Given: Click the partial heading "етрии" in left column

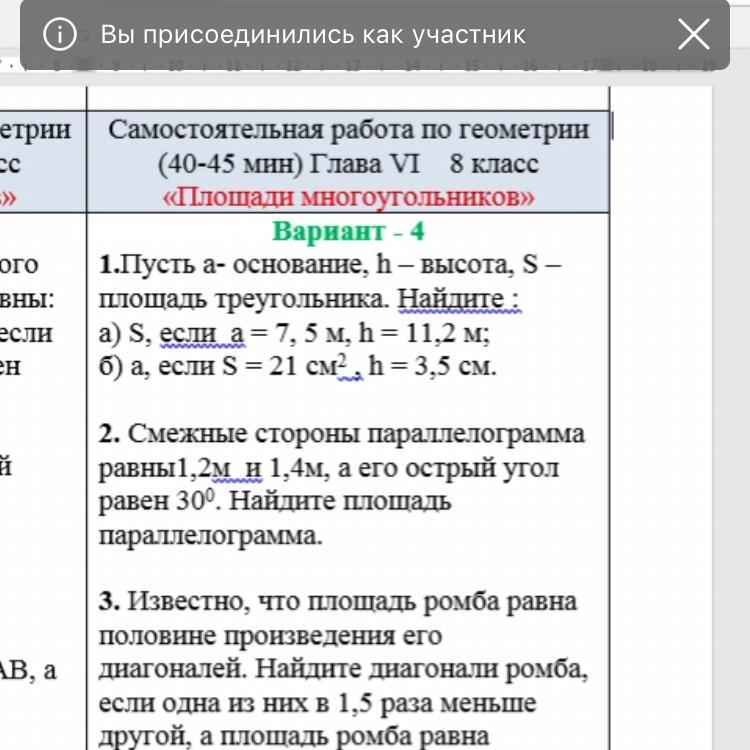Looking at the screenshot, I should coord(35,130).
